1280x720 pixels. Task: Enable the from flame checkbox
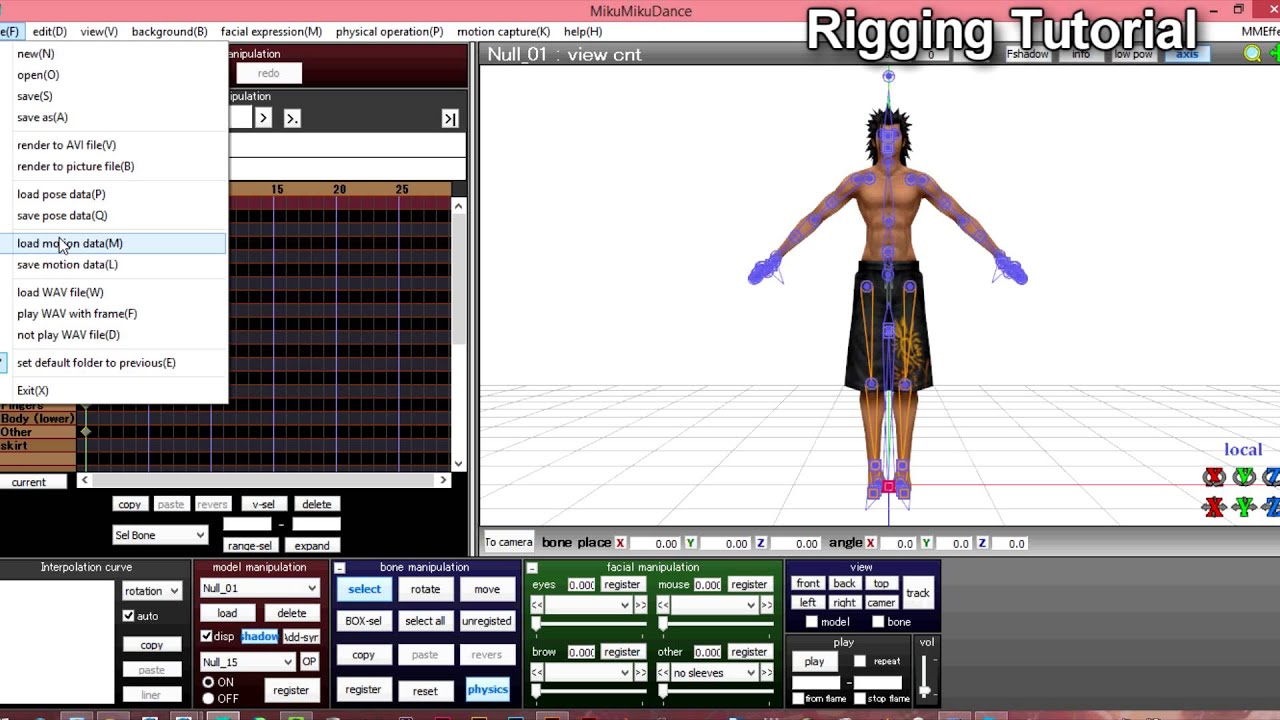[798, 698]
